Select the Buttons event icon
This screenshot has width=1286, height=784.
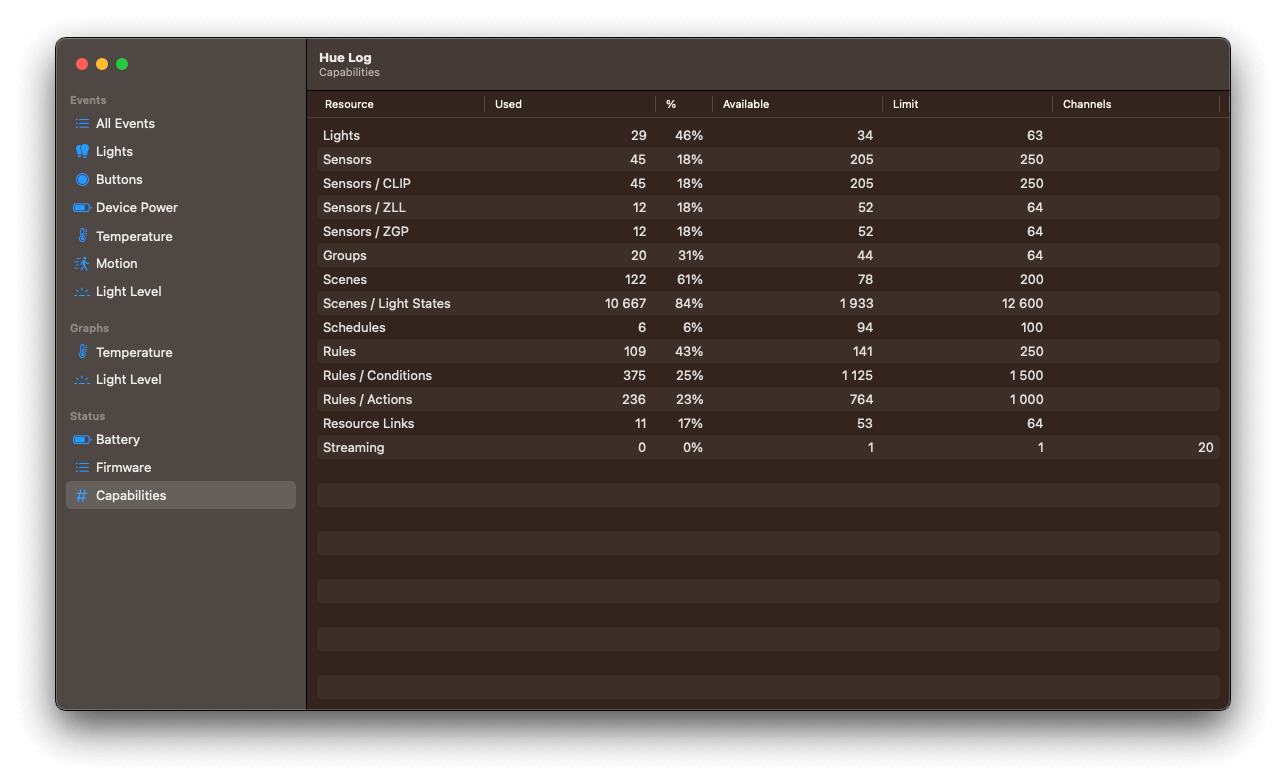pos(82,179)
